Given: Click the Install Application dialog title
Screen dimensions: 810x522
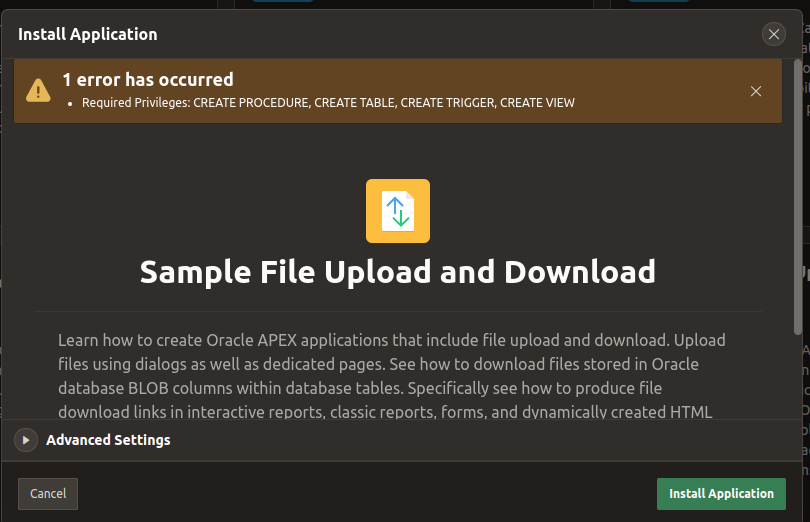Looking at the screenshot, I should pos(88,34).
